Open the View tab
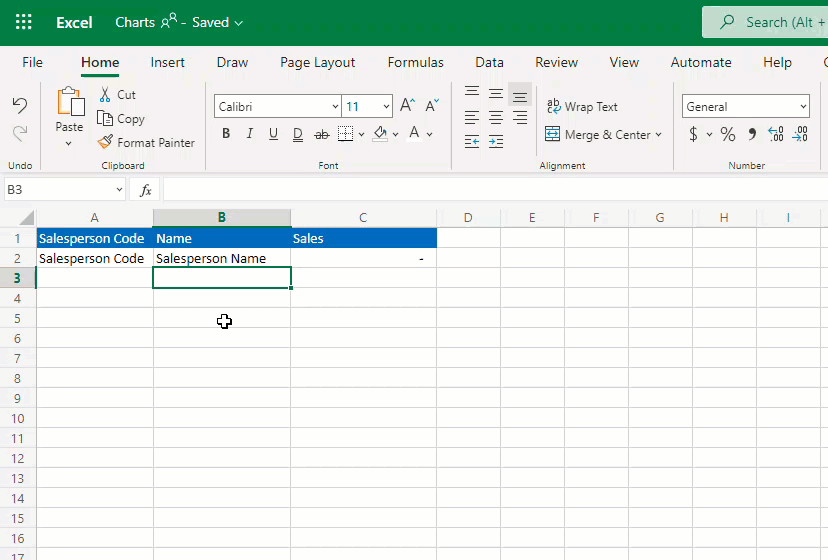The width and height of the screenshot is (828, 560). [624, 62]
